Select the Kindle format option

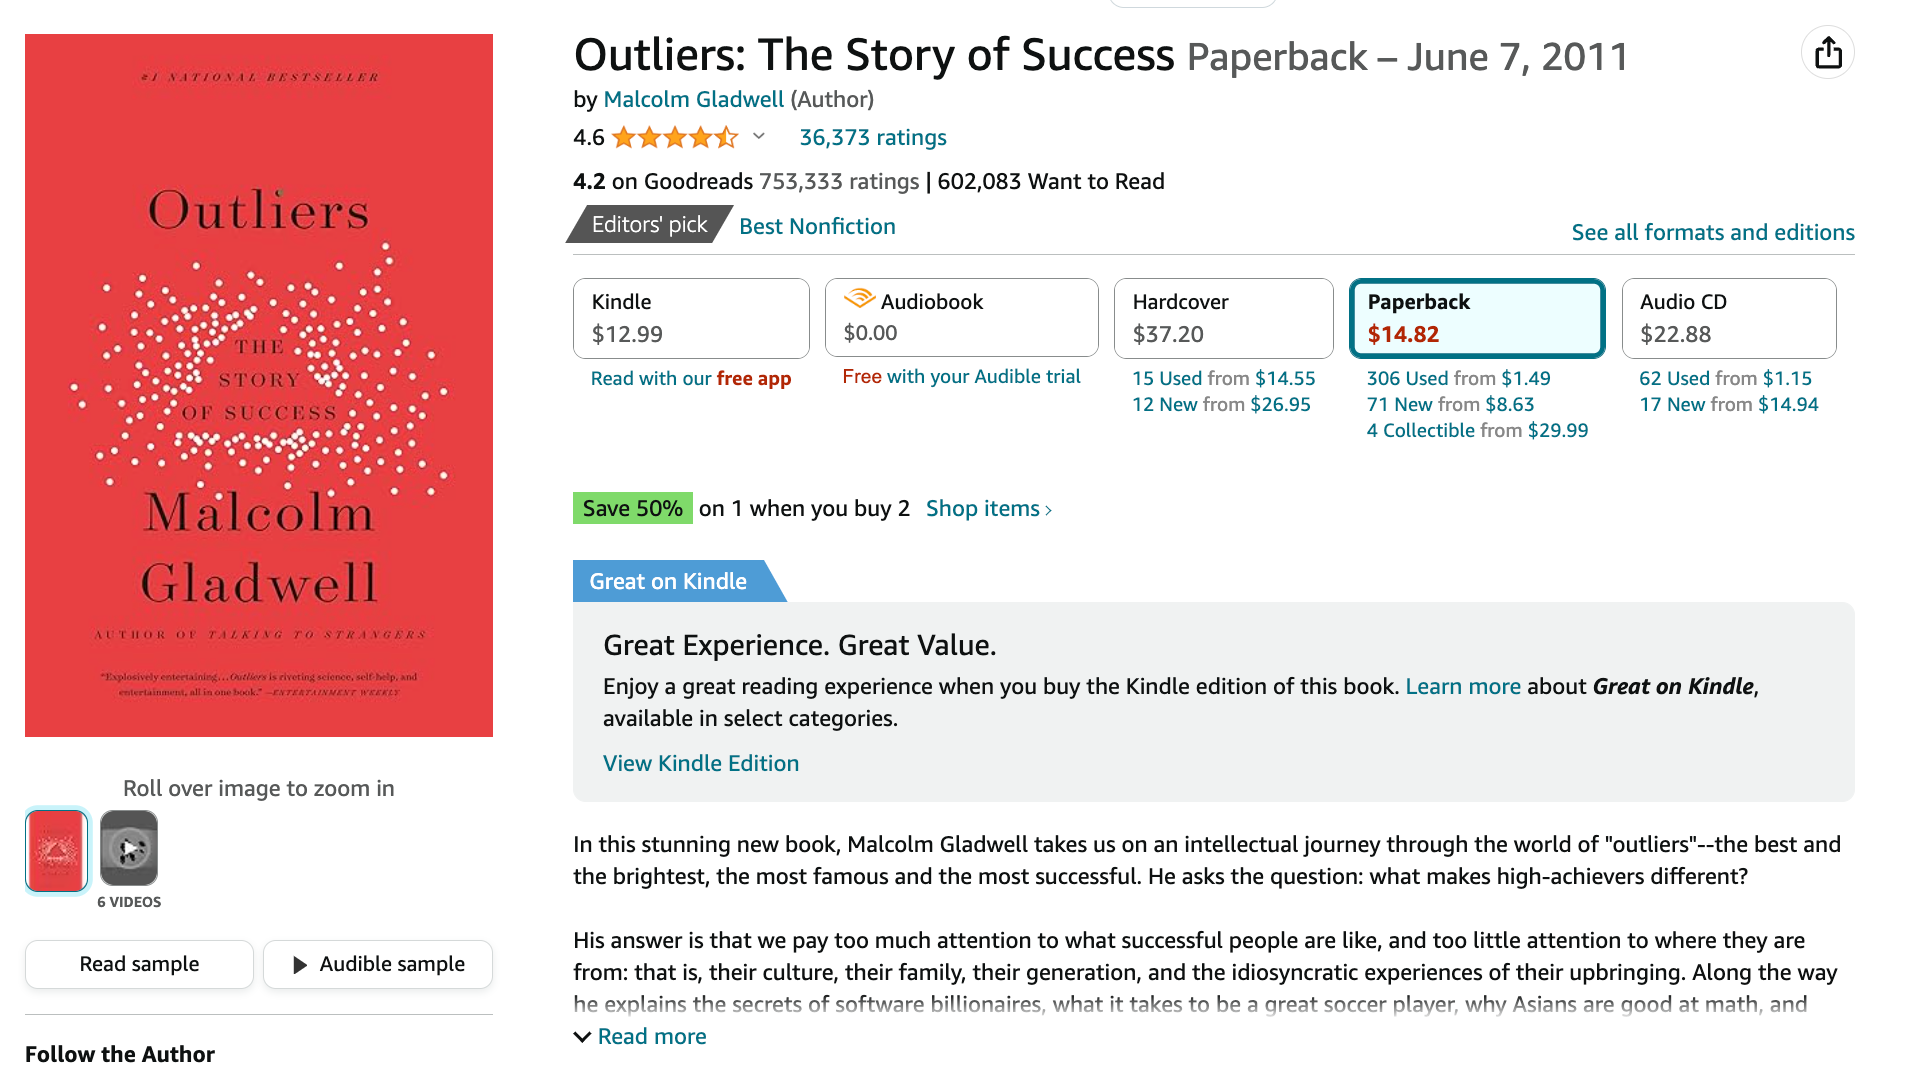(691, 318)
